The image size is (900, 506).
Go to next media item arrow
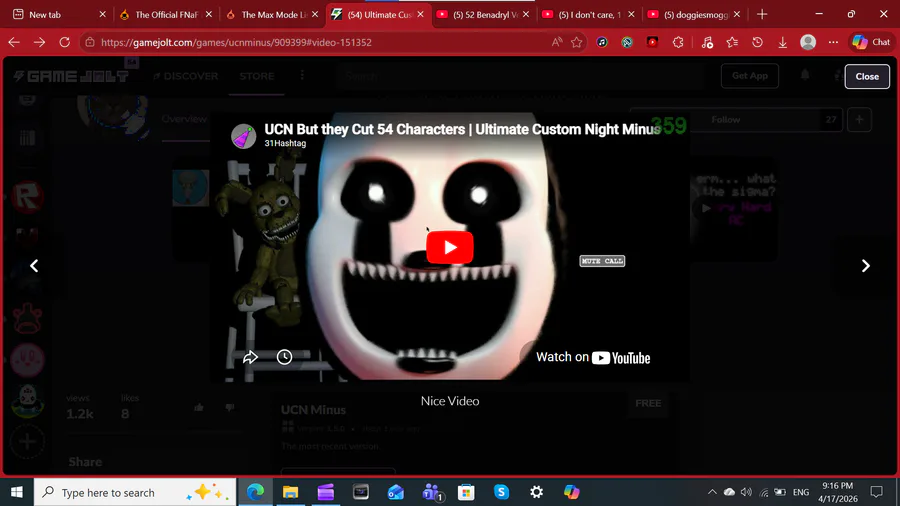point(866,266)
